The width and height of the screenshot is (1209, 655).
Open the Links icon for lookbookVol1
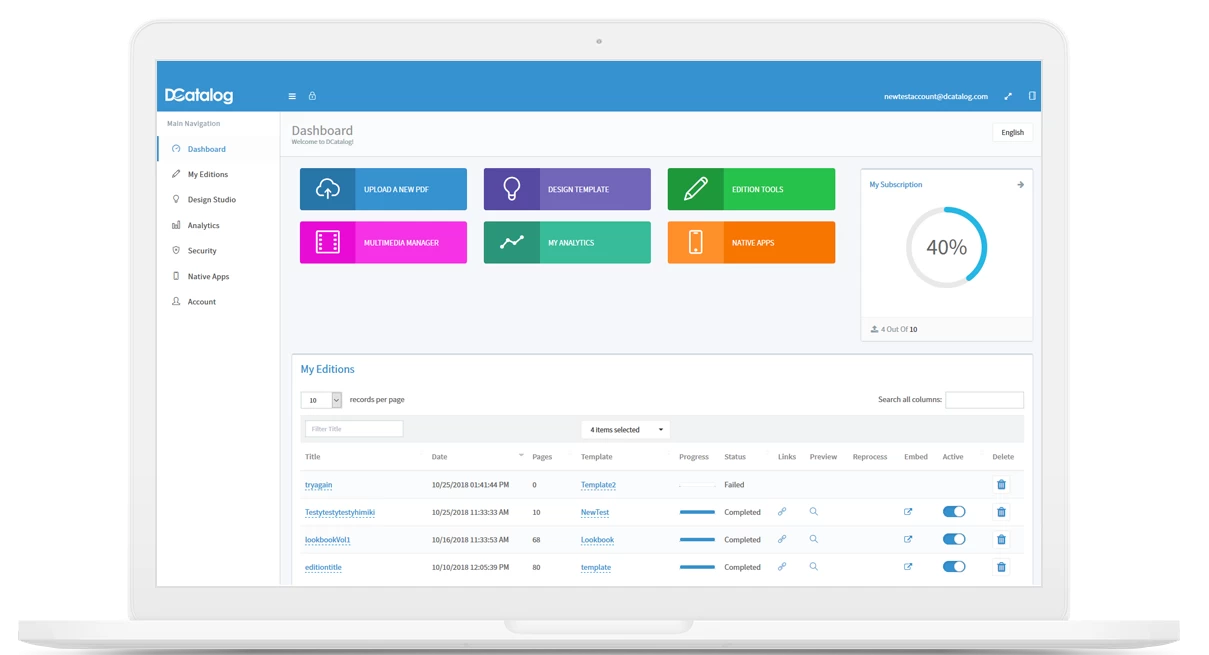(x=783, y=539)
